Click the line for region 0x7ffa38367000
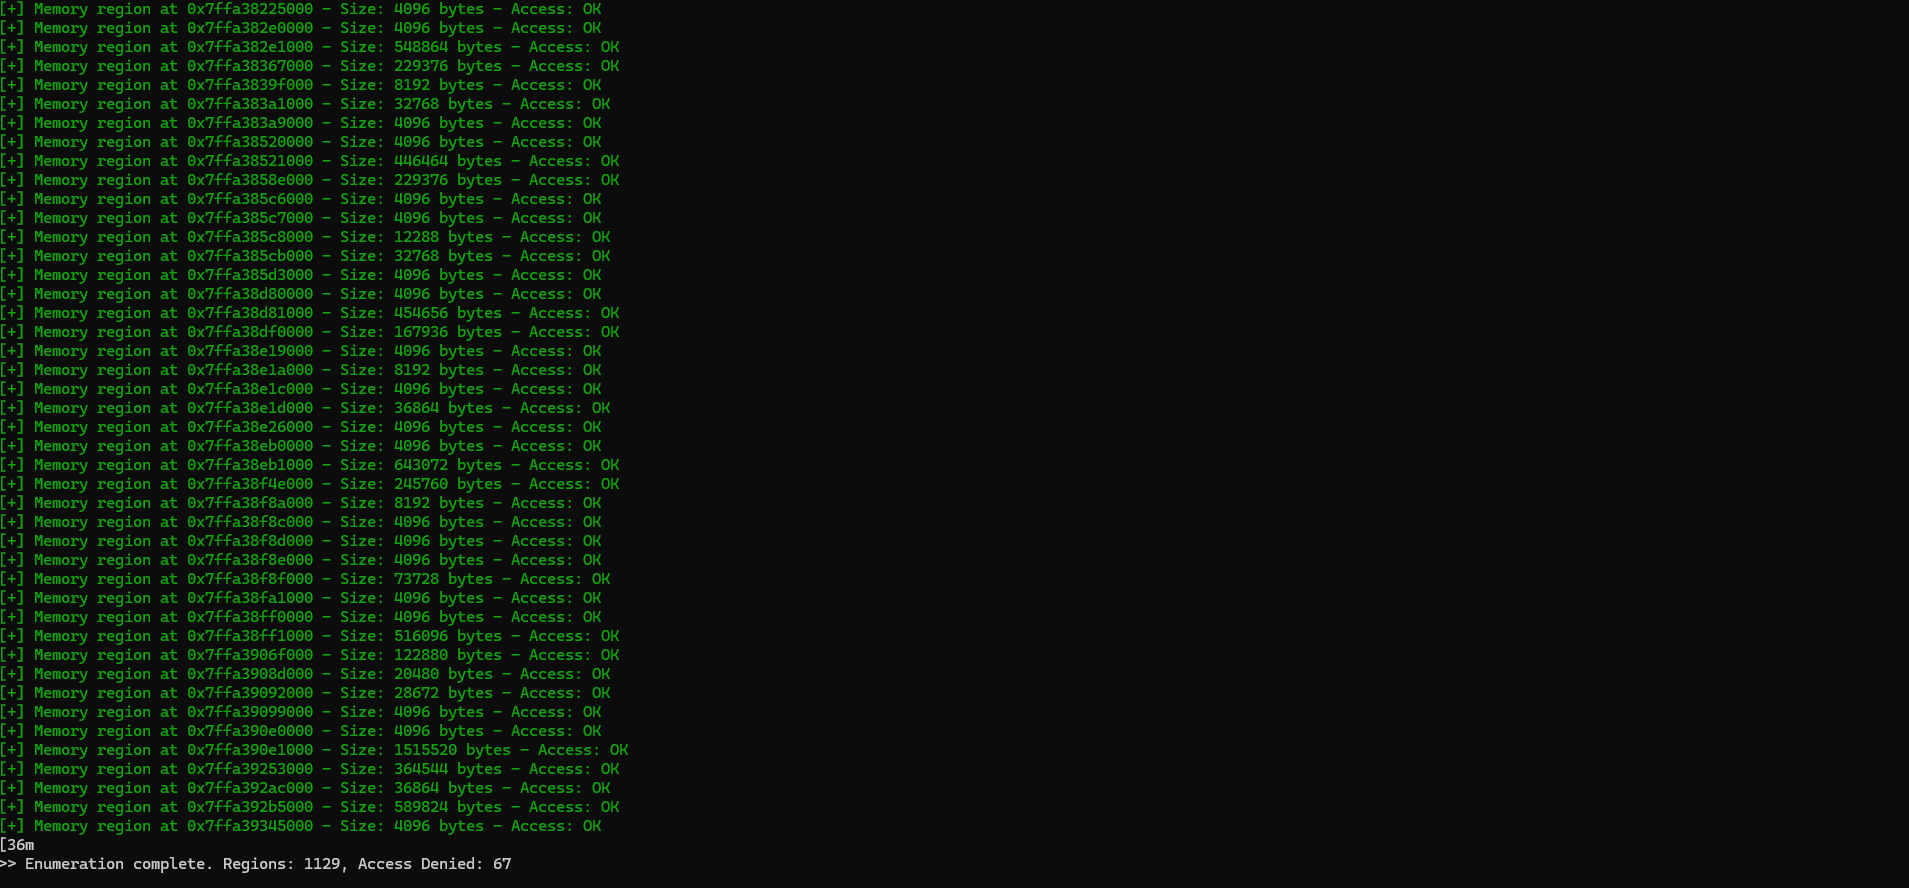The height and width of the screenshot is (888, 1909). [310, 66]
